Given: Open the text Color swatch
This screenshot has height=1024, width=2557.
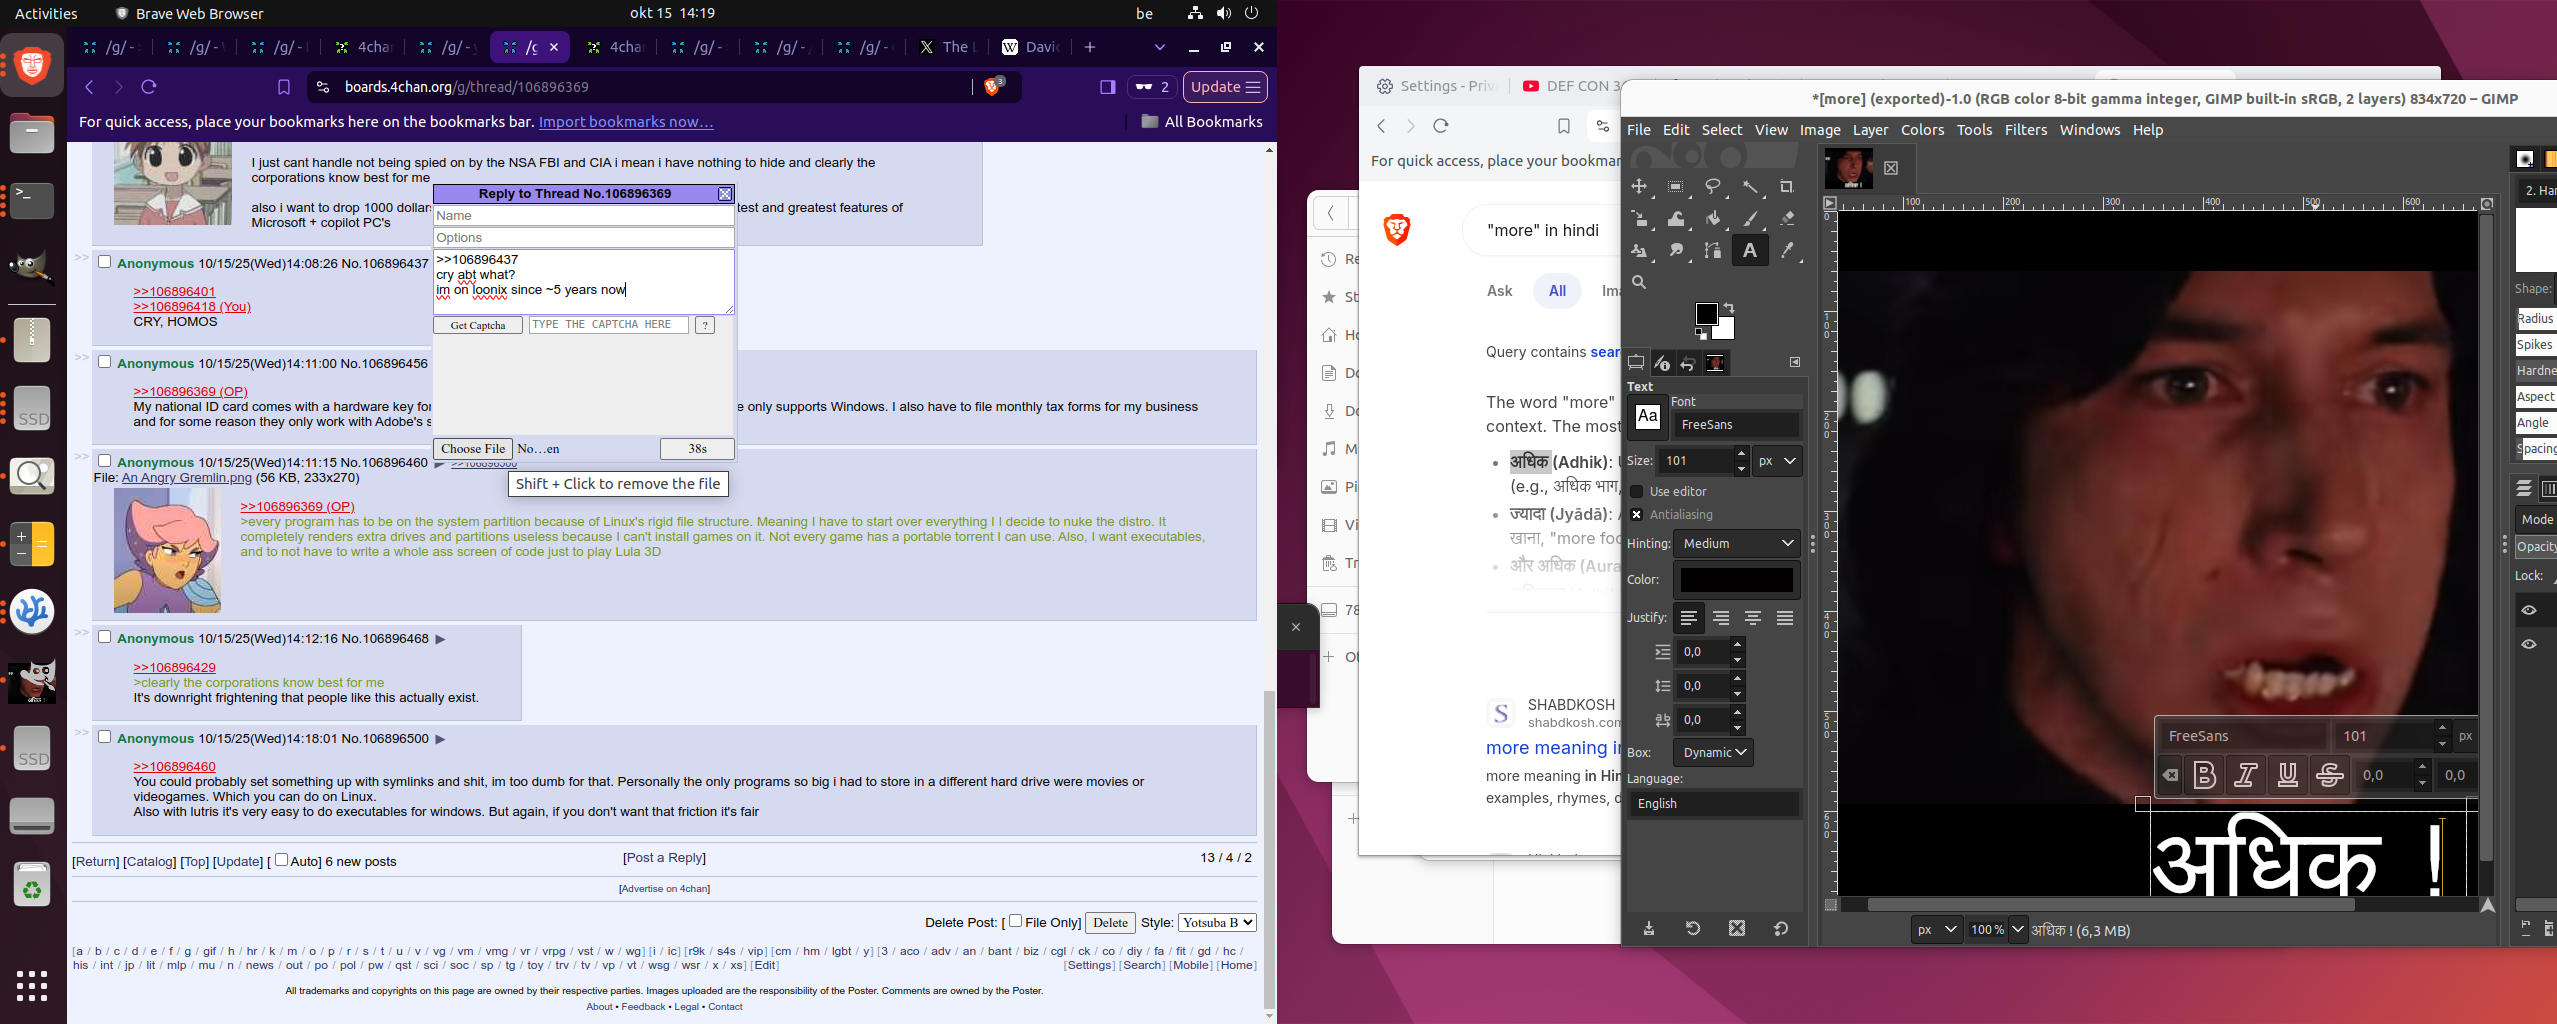Looking at the screenshot, I should tap(1736, 580).
